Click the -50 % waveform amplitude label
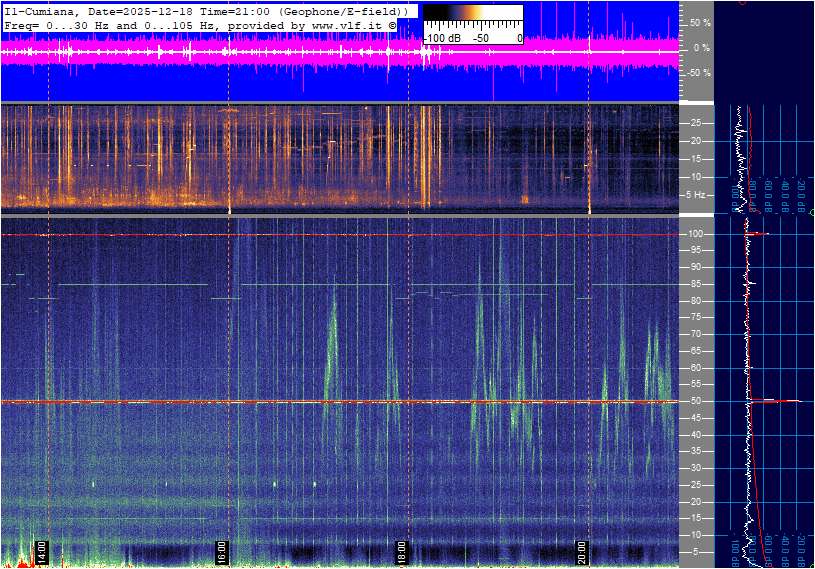 point(700,73)
